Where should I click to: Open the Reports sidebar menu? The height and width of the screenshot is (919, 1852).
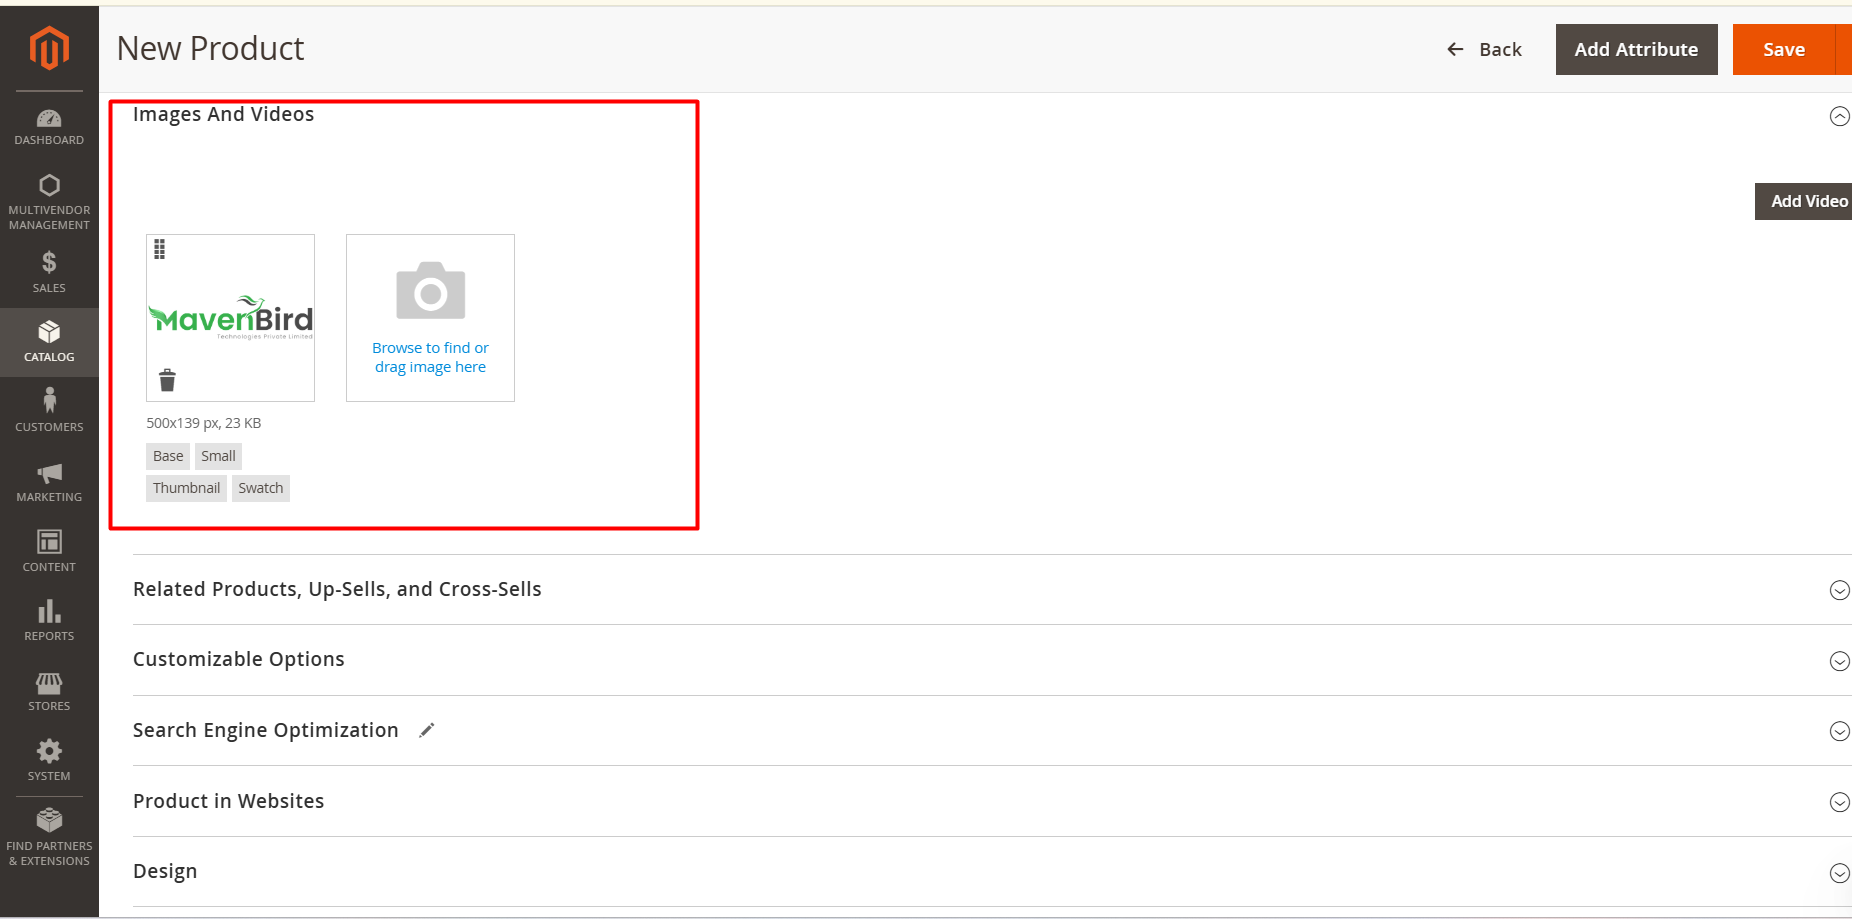(49, 621)
